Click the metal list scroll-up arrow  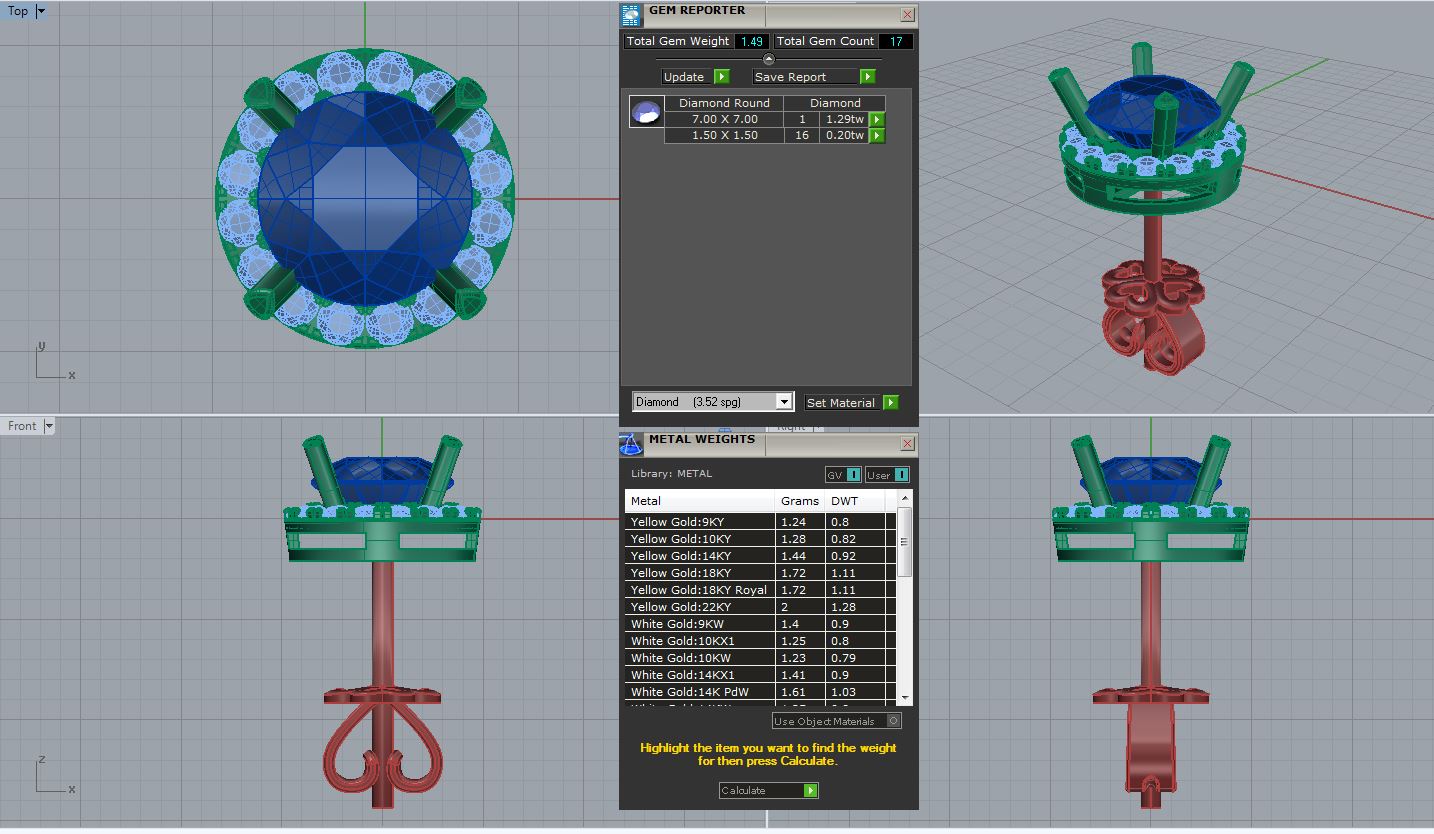pyautogui.click(x=905, y=498)
